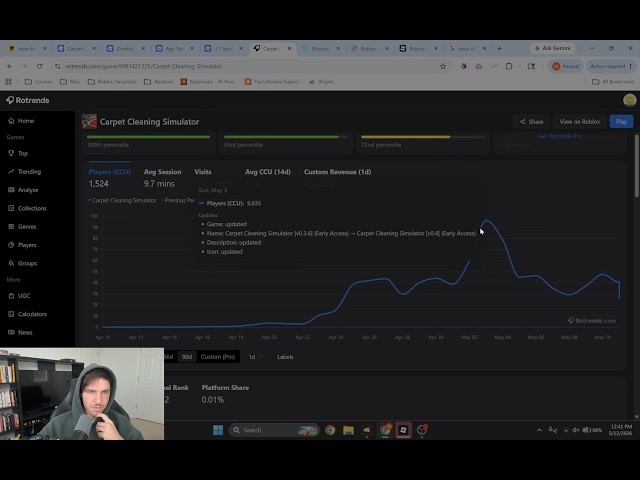
Task: Close the active Carpet tab
Action: point(289,48)
